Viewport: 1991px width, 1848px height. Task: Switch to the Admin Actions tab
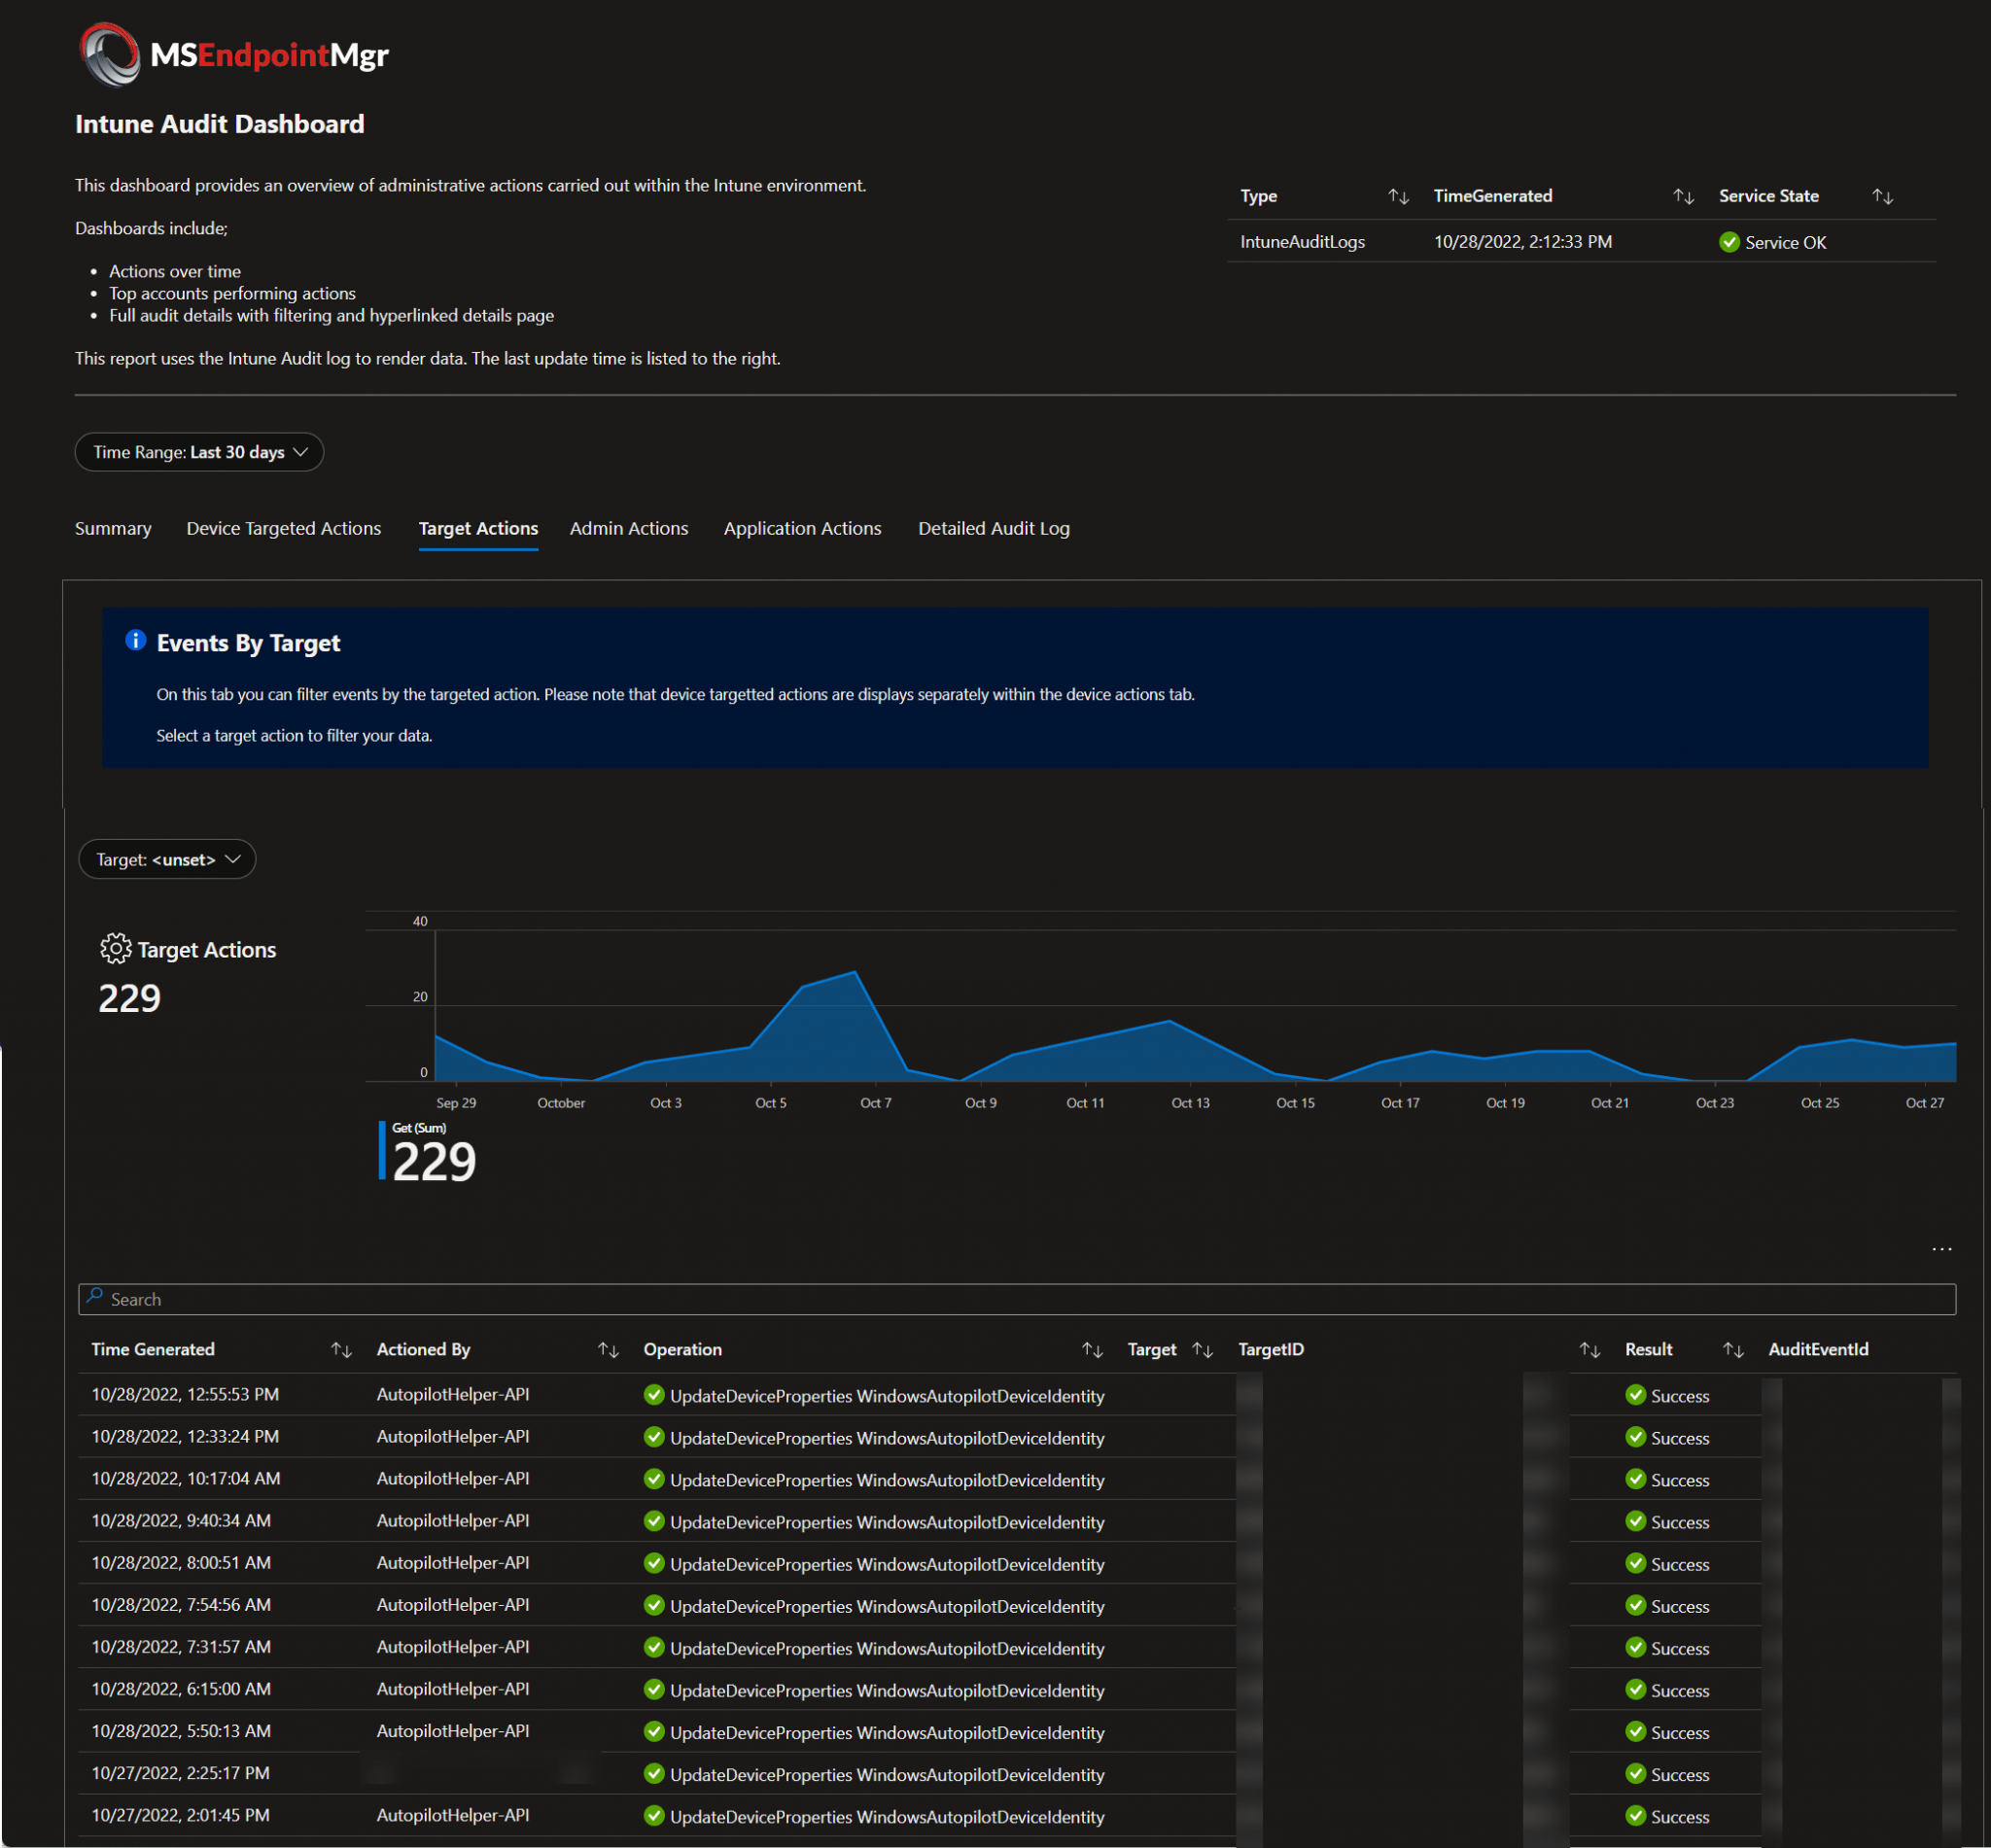point(628,528)
